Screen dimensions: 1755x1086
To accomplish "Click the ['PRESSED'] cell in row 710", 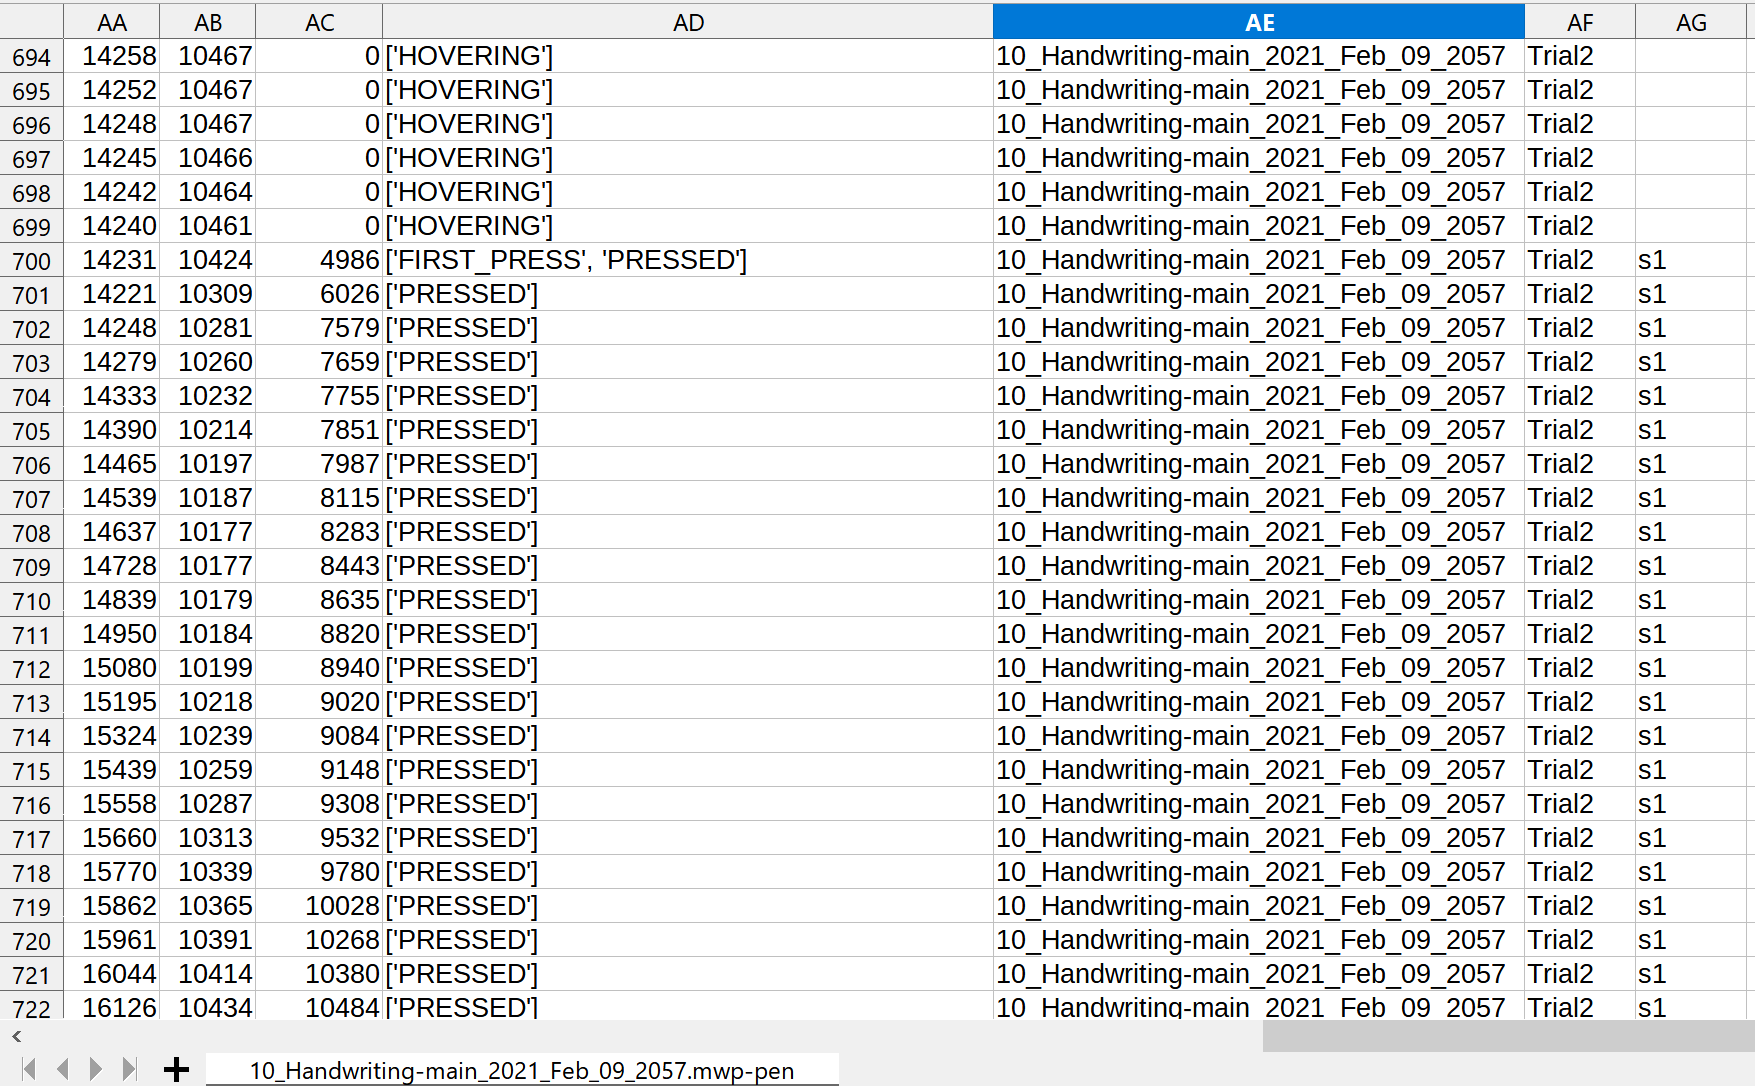I will click(688, 600).
